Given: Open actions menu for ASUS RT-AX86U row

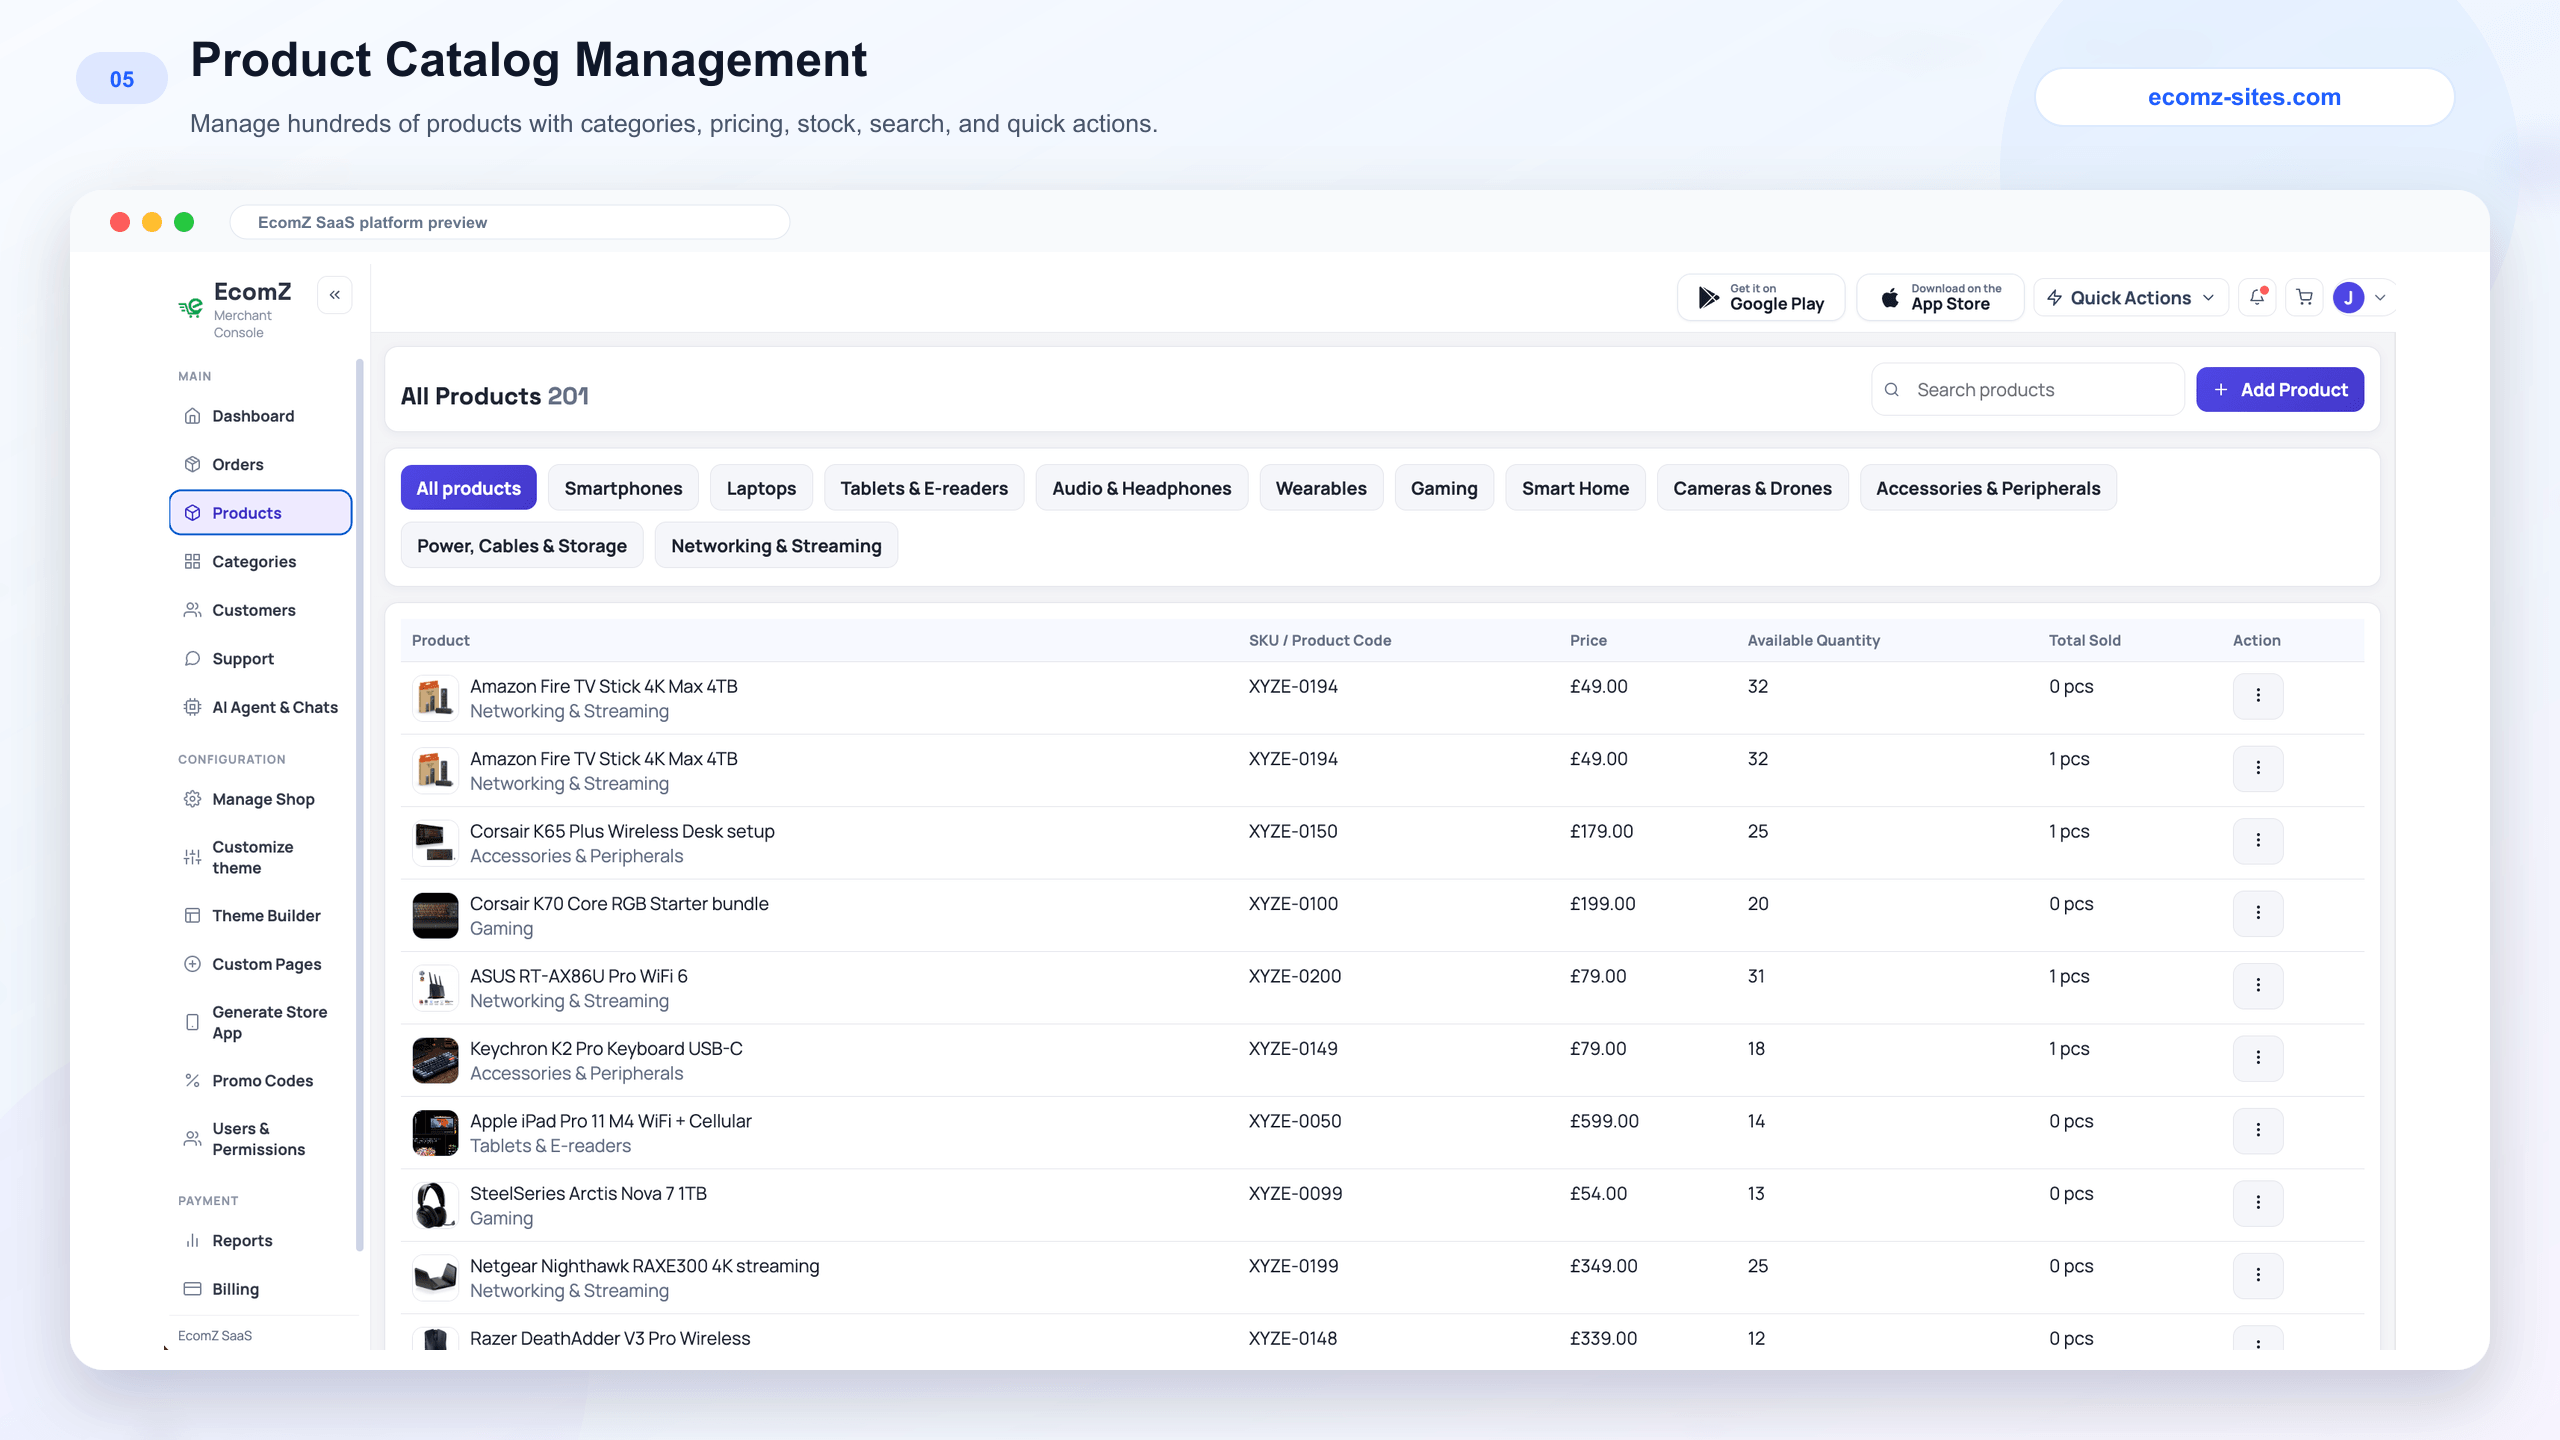Looking at the screenshot, I should point(2258,986).
